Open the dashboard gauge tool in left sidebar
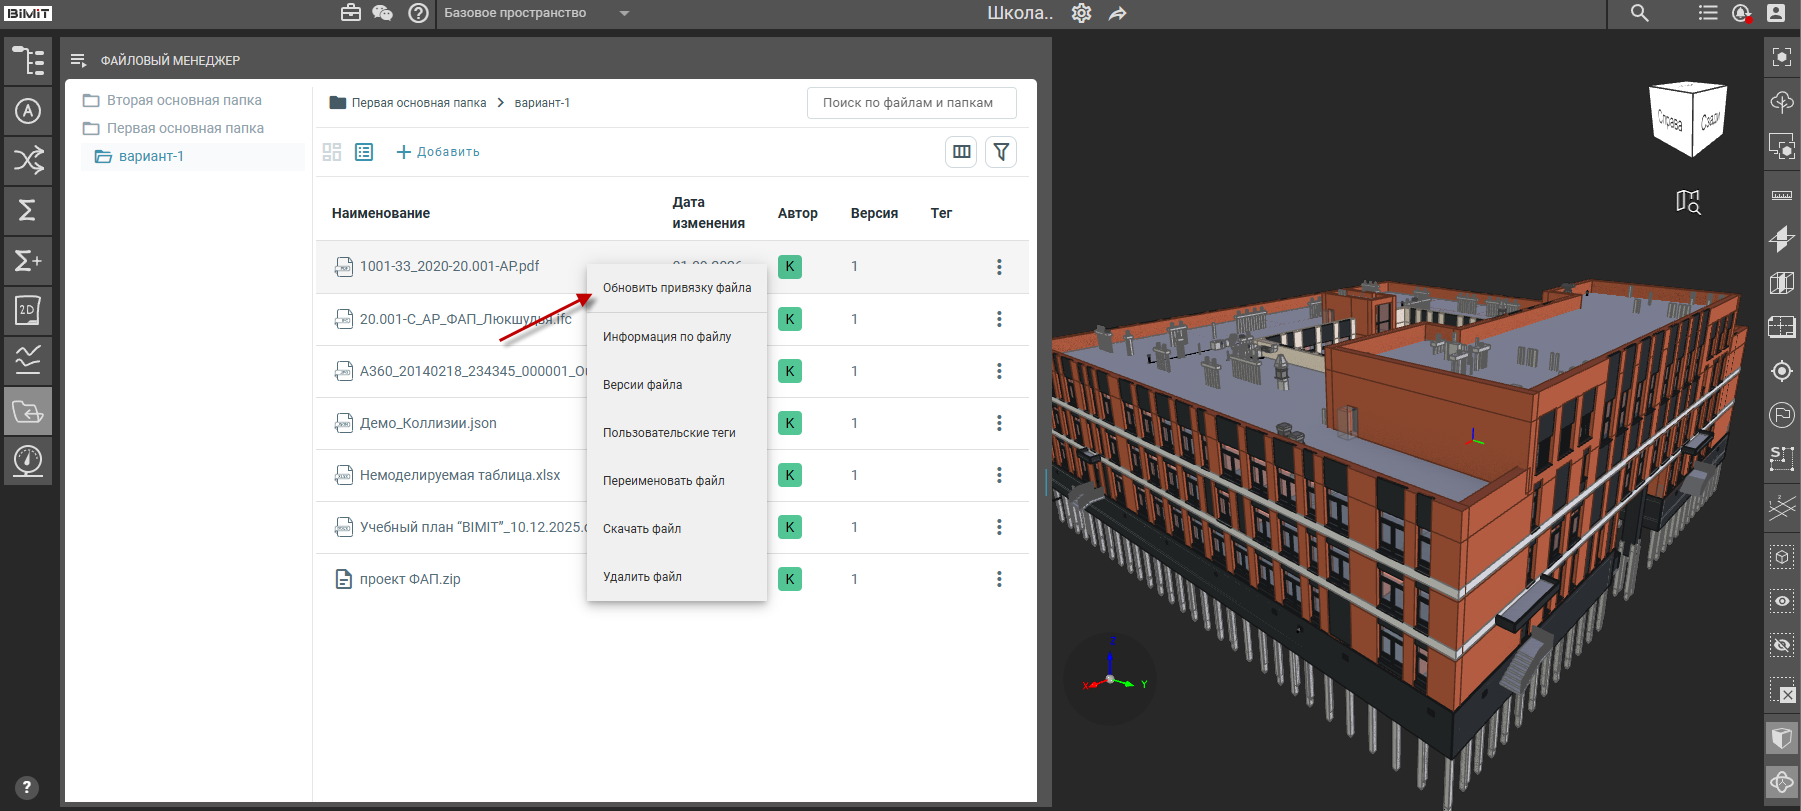Viewport: 1801px width, 811px height. click(28, 461)
